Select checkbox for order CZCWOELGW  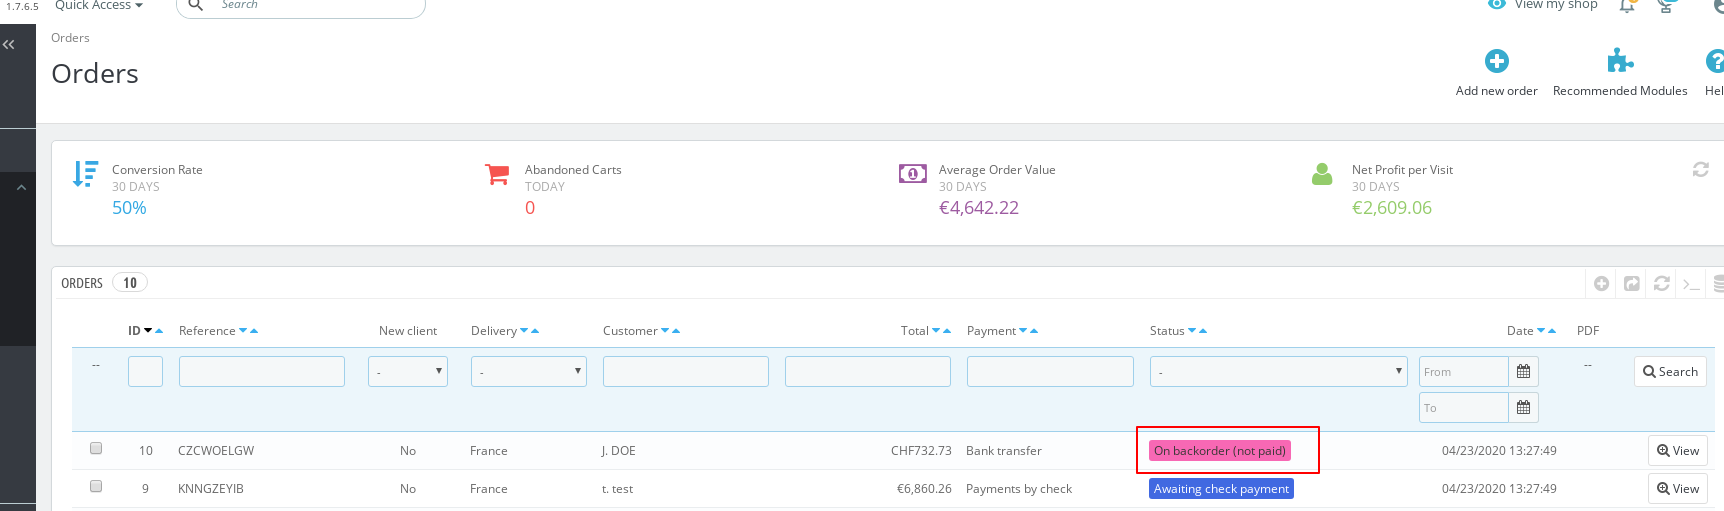[96, 448]
